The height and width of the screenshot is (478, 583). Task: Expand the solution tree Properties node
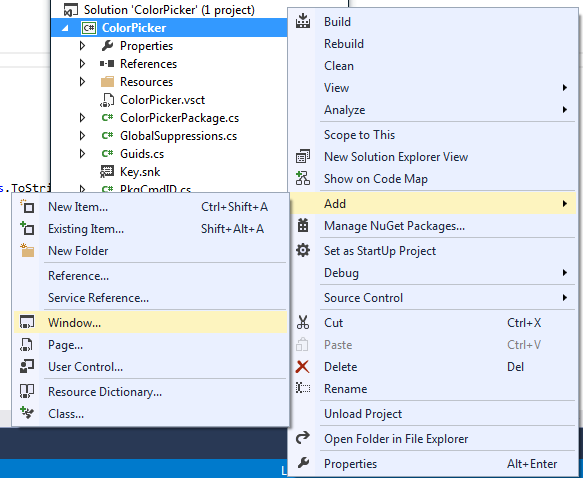click(83, 46)
